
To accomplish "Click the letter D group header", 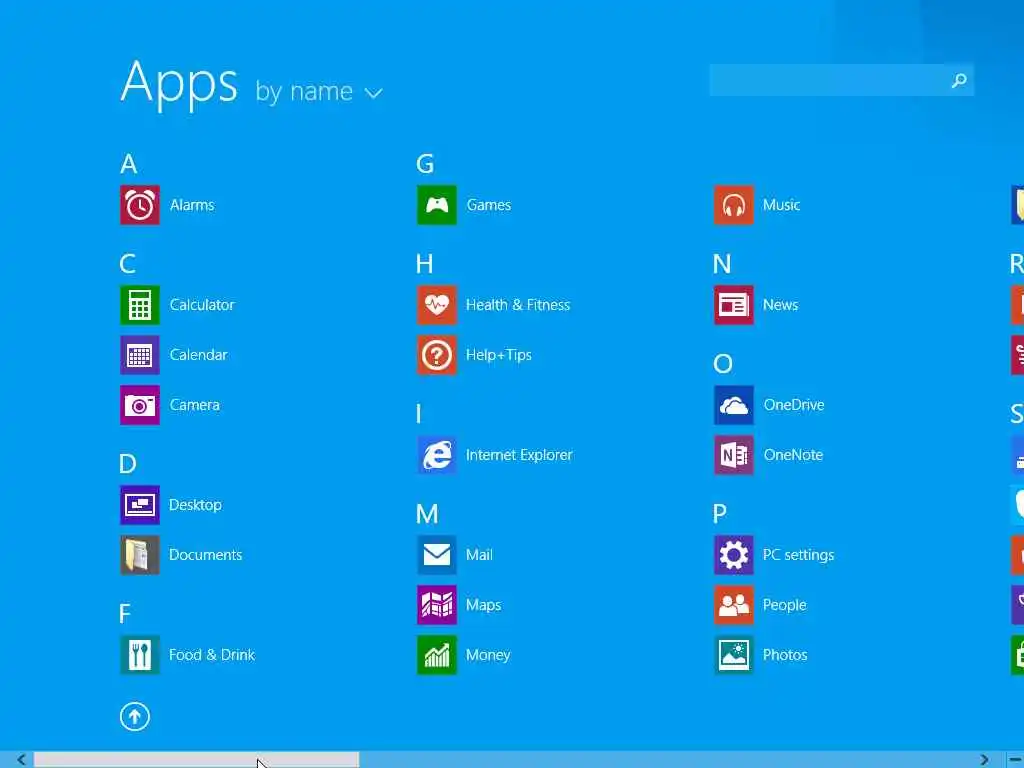I will pos(128,464).
